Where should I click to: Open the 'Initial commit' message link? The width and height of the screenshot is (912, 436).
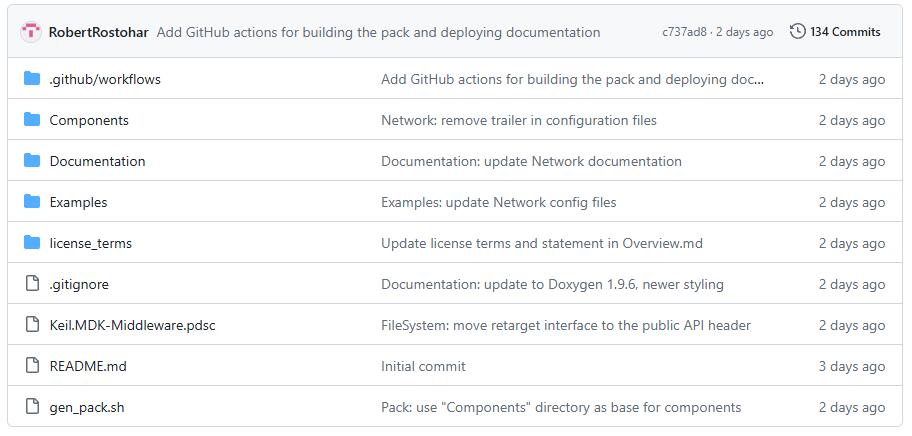click(423, 366)
